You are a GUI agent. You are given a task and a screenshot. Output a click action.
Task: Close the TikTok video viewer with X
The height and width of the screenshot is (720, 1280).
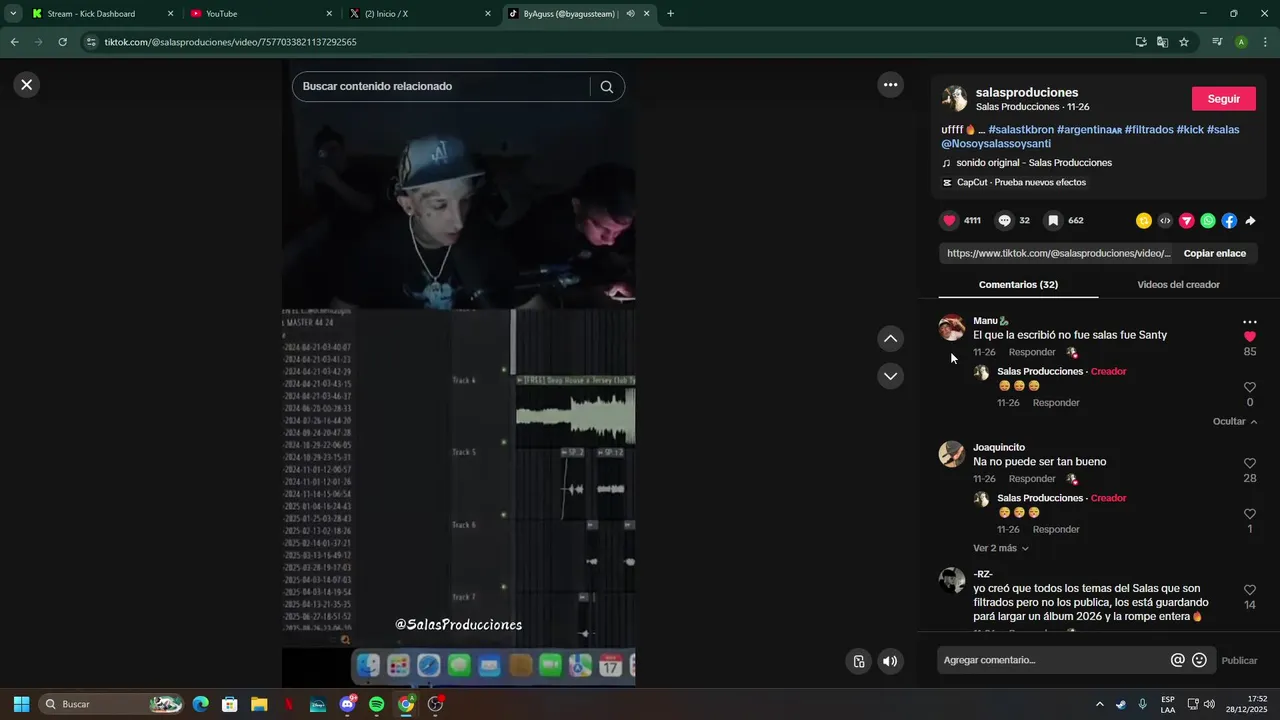tap(27, 85)
